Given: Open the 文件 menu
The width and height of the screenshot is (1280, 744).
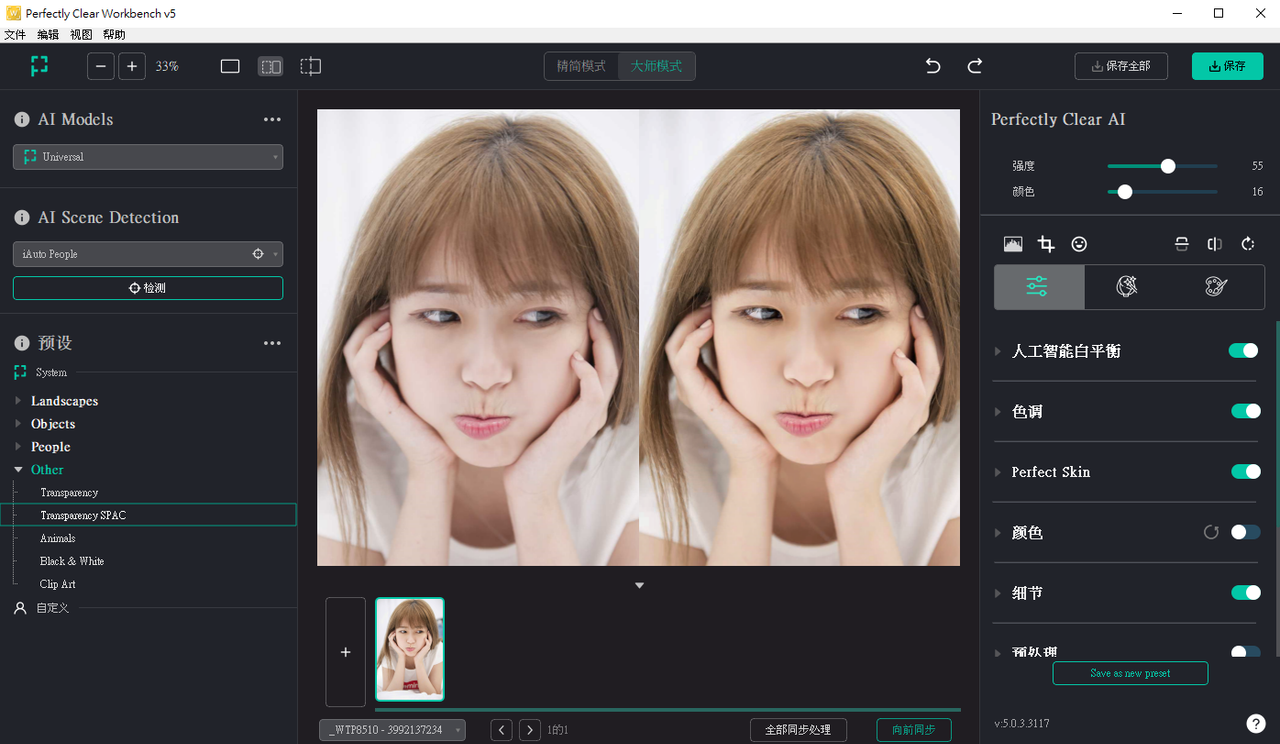Looking at the screenshot, I should click(15, 35).
